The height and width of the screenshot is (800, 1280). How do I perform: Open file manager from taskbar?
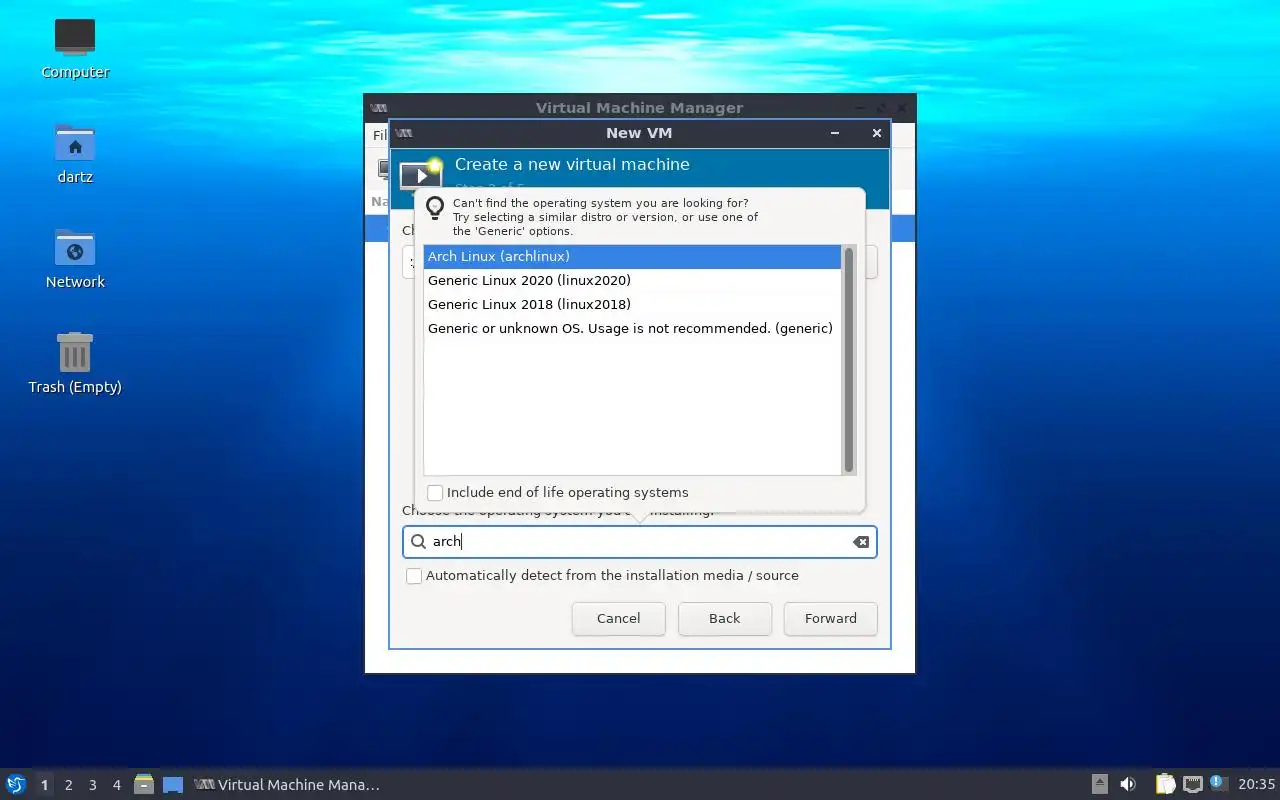144,785
